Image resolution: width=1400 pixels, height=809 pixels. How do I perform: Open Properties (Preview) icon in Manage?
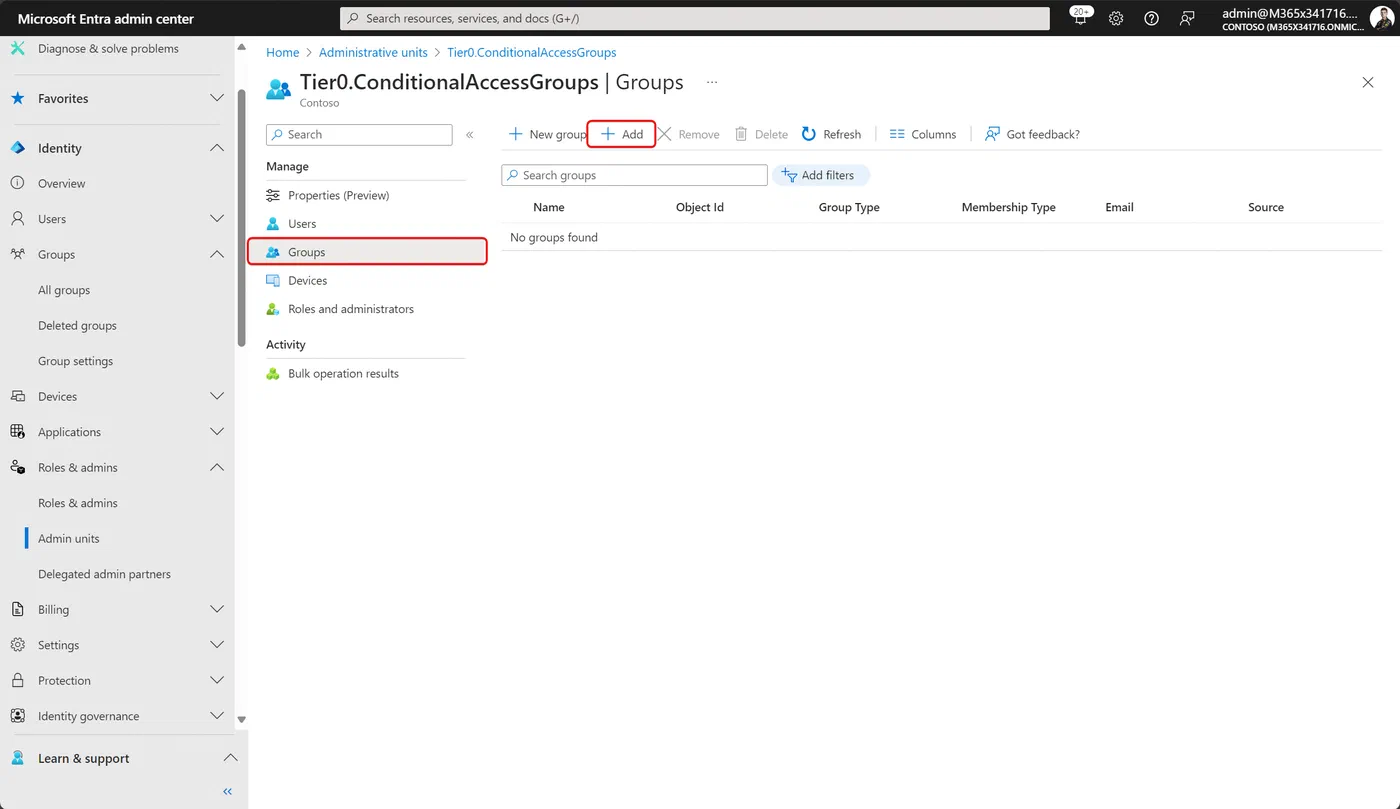(273, 195)
